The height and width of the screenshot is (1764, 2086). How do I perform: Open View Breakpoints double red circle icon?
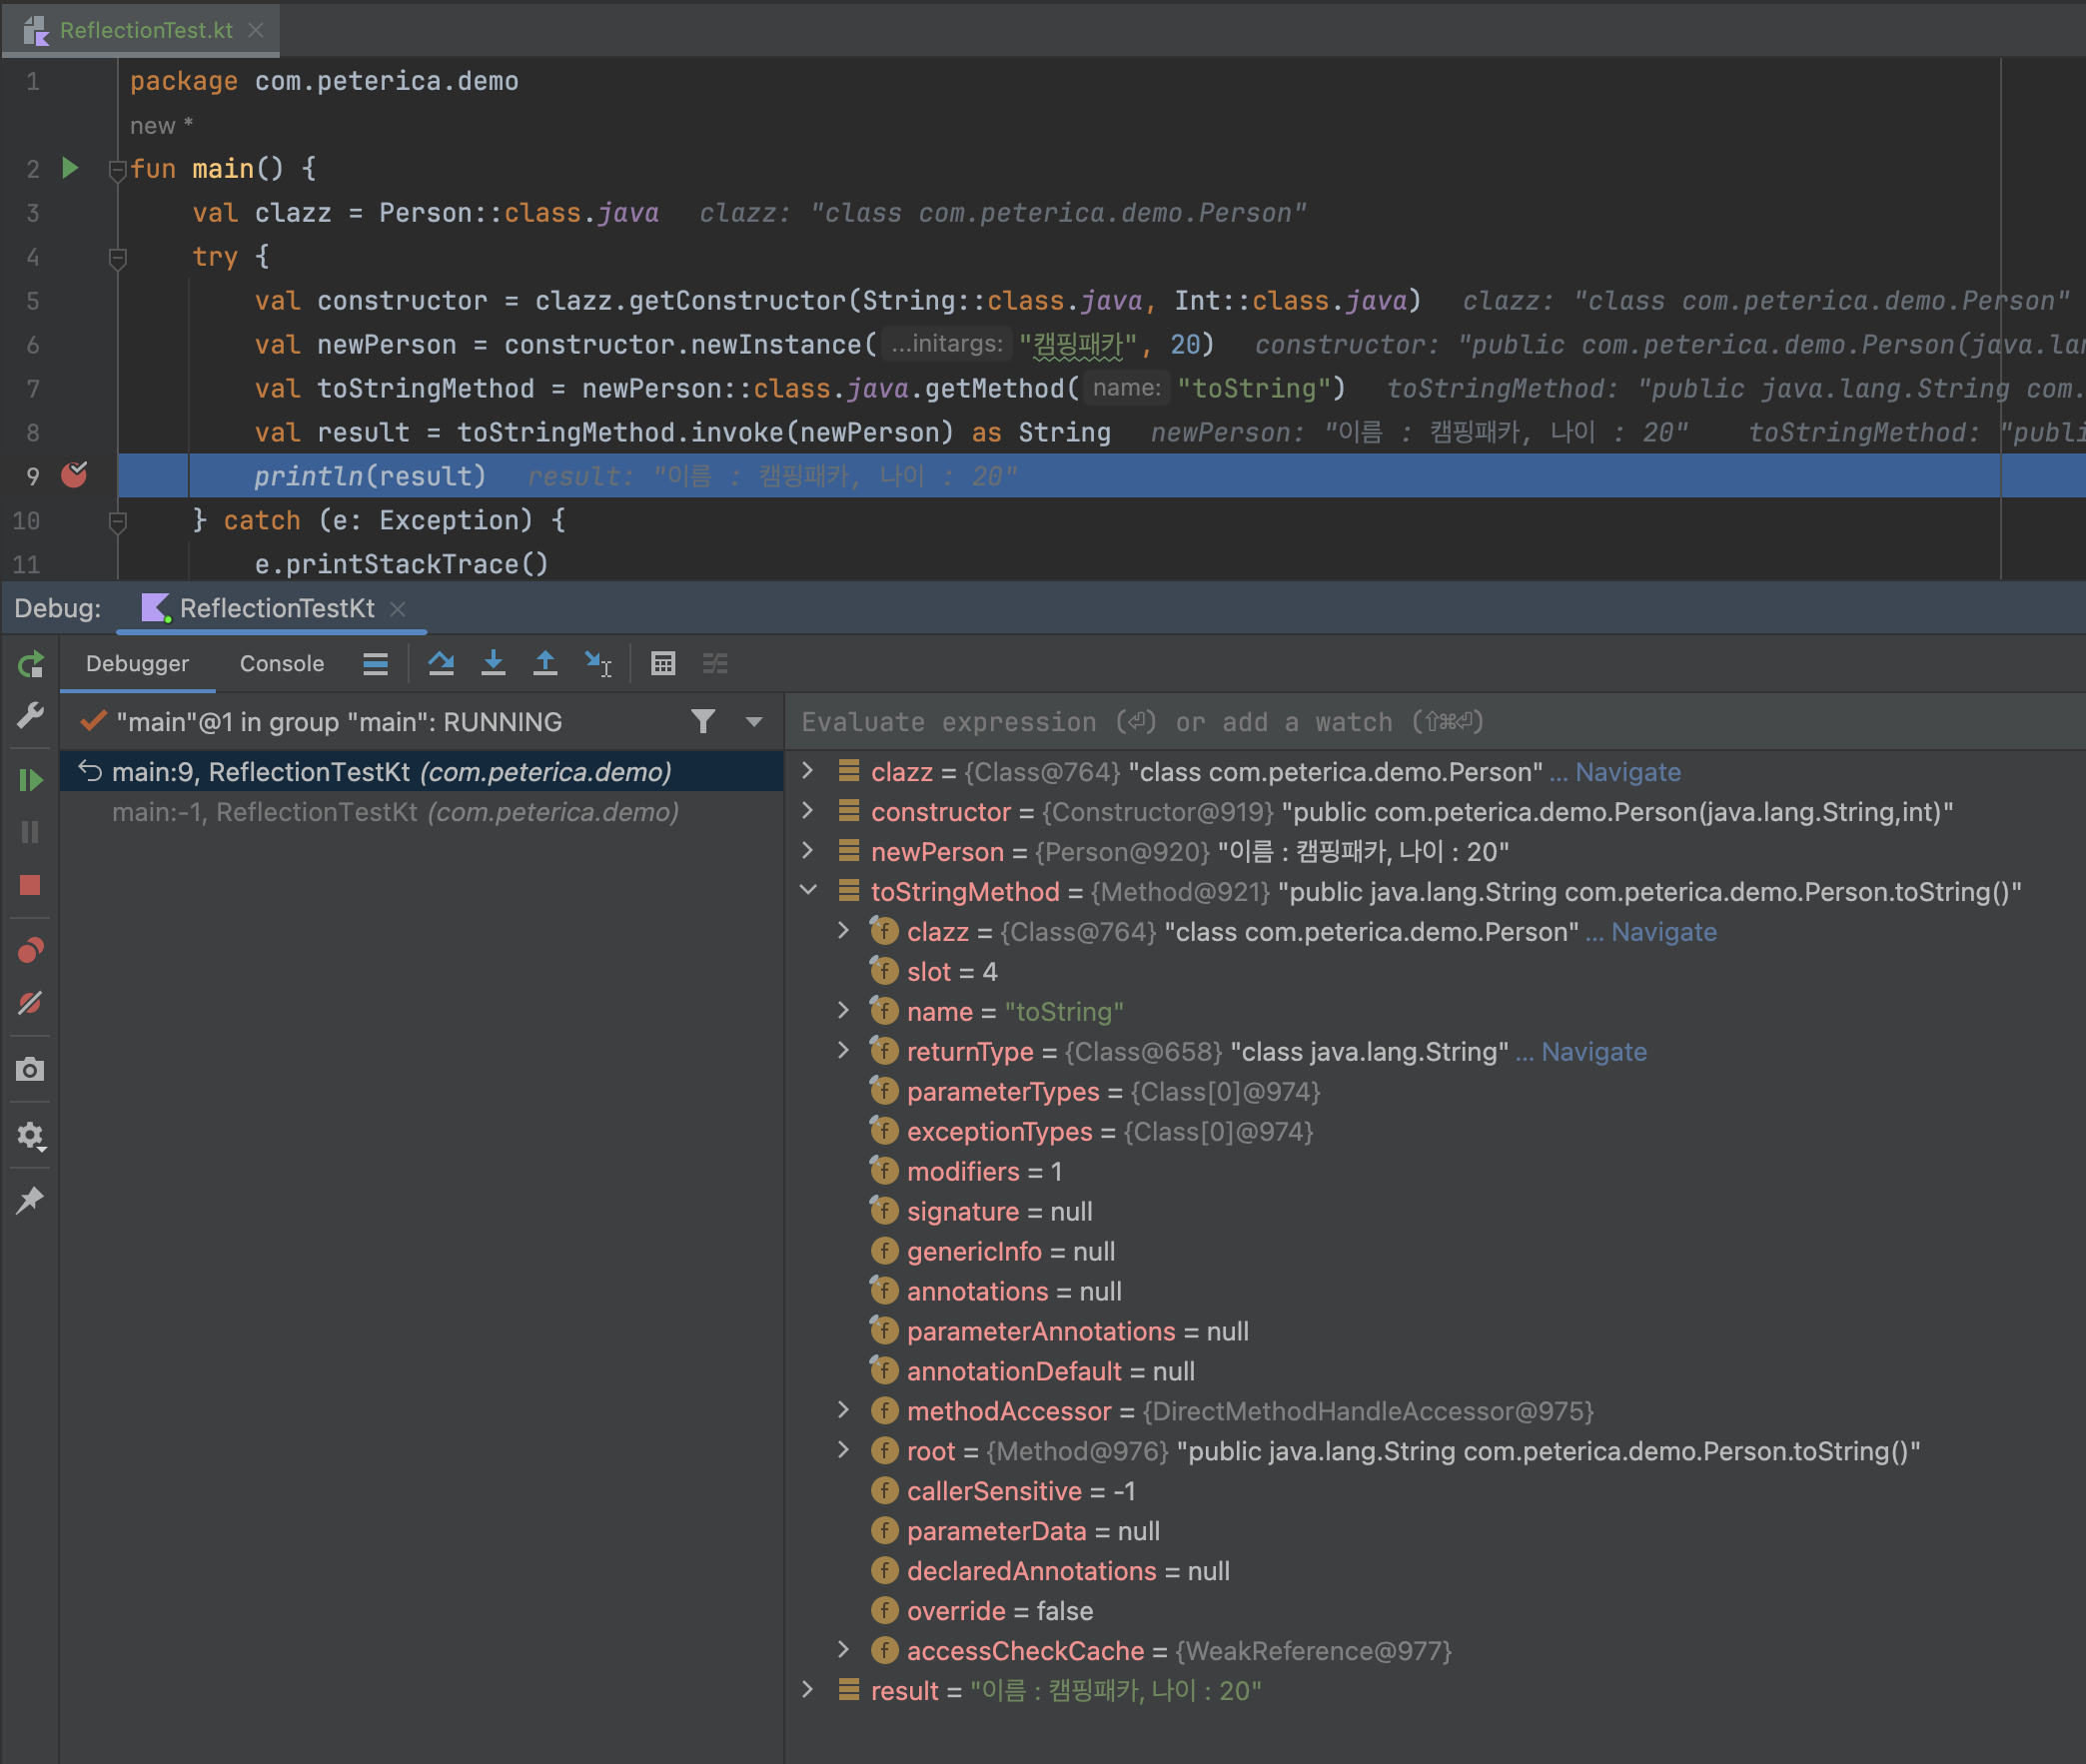[30, 950]
